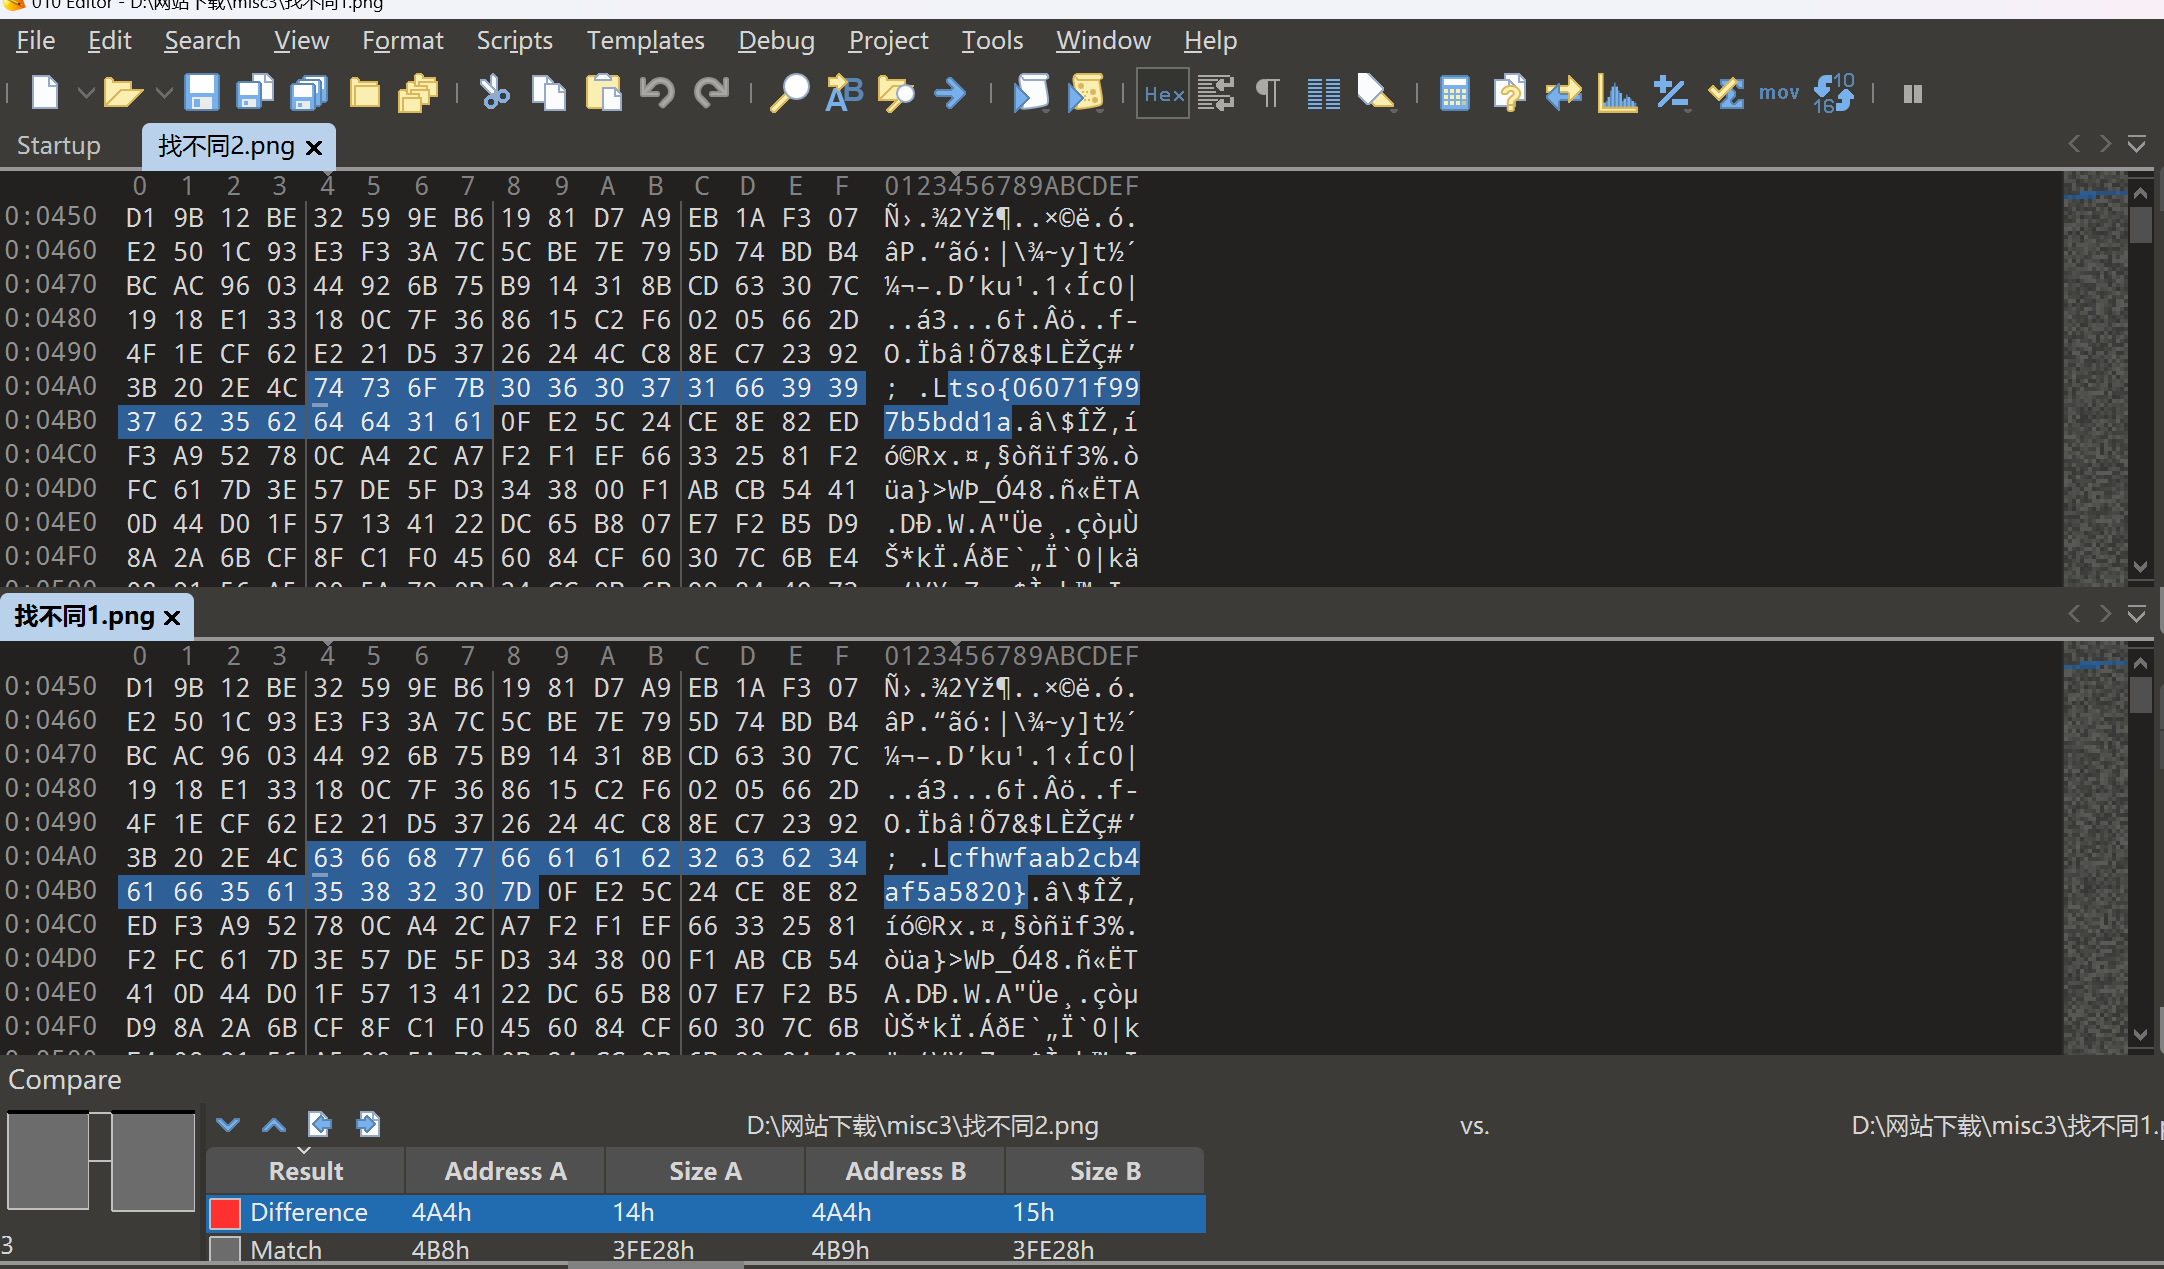Switch to the Startup tab
This screenshot has width=2164, height=1269.
(58, 146)
